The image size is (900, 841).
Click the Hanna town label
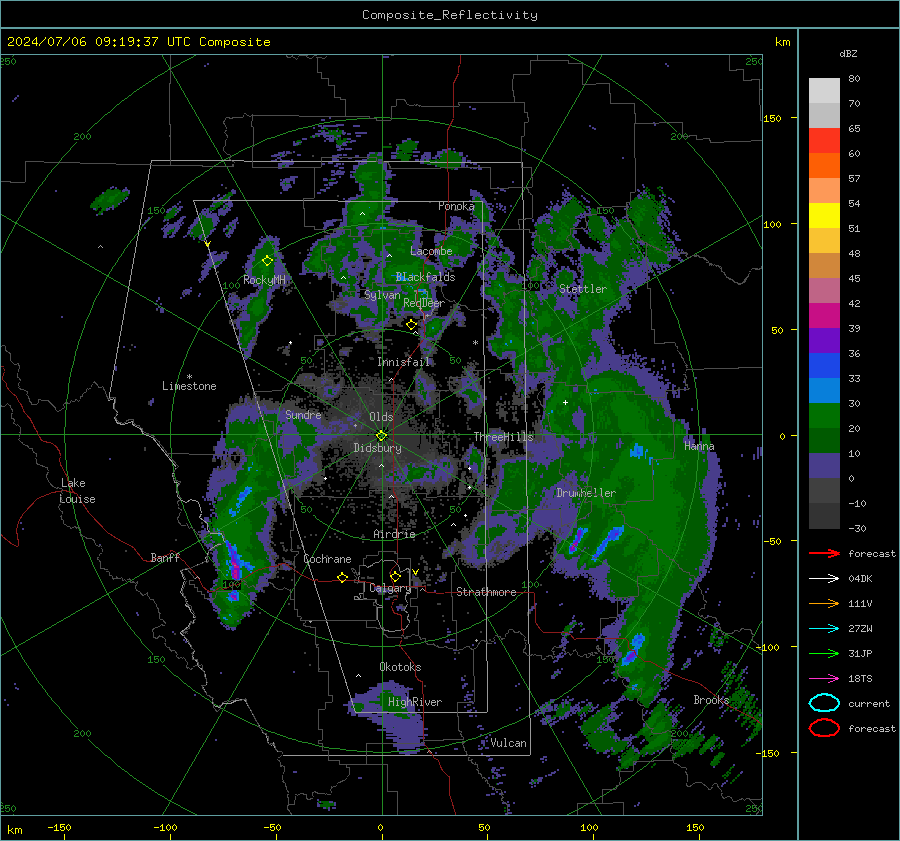699,446
